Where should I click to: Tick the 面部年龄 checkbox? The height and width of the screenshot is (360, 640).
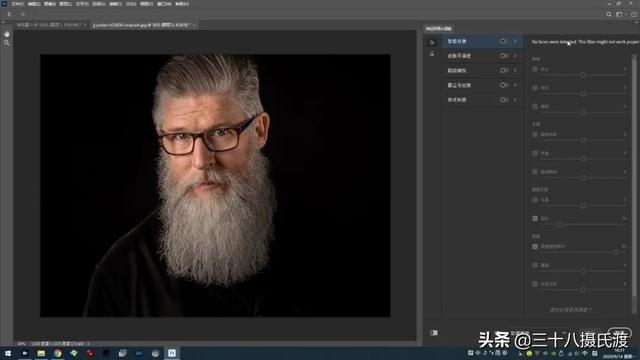coord(535,134)
